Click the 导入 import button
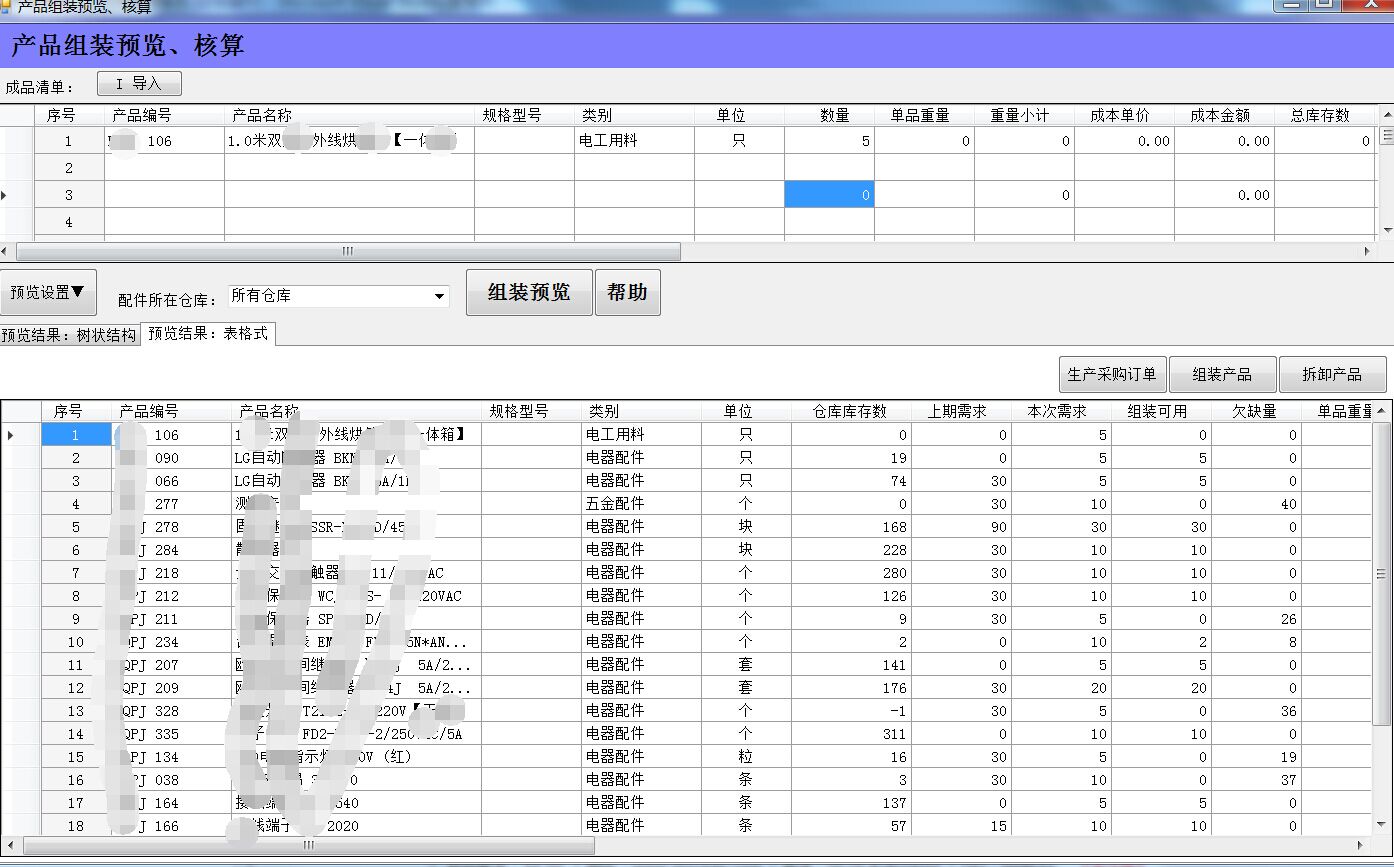Screen dimensions: 1394x867 (x=139, y=84)
